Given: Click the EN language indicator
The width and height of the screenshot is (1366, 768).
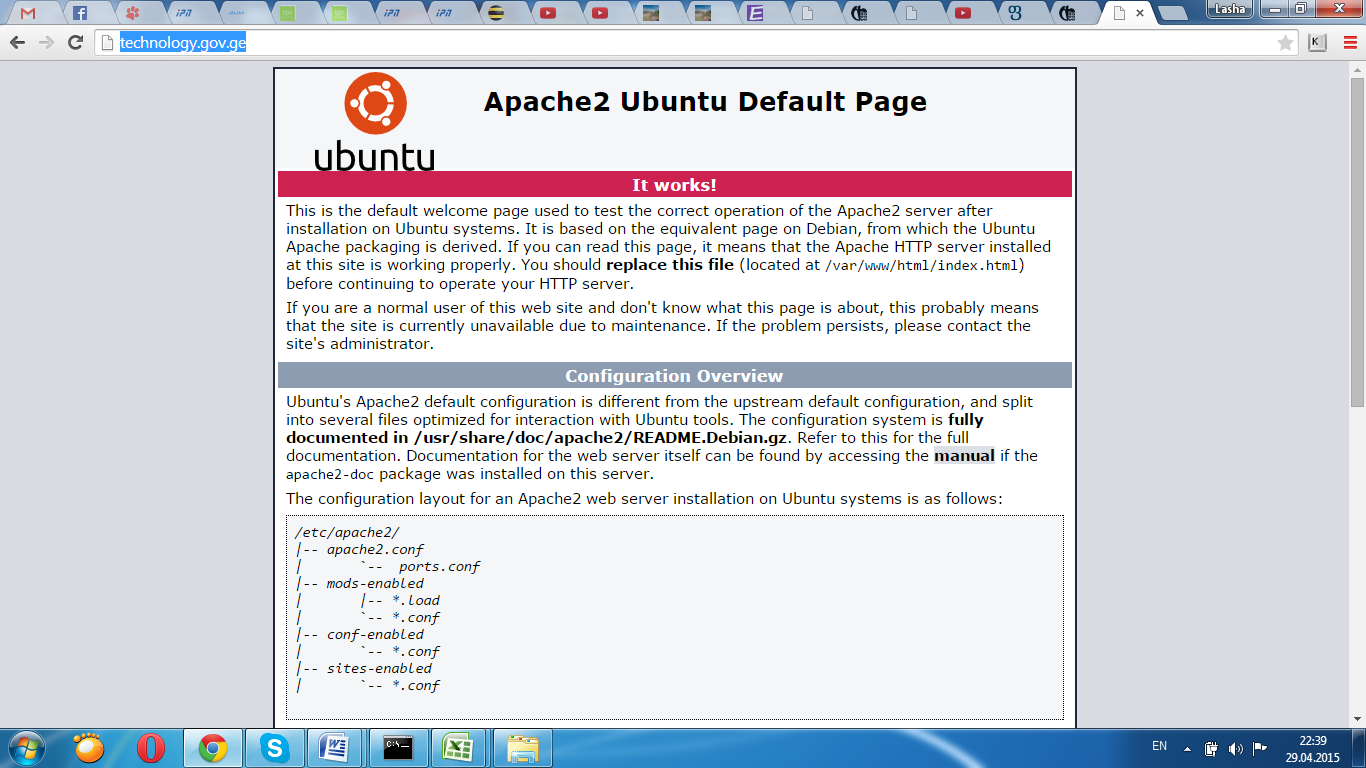Looking at the screenshot, I should 1160,746.
